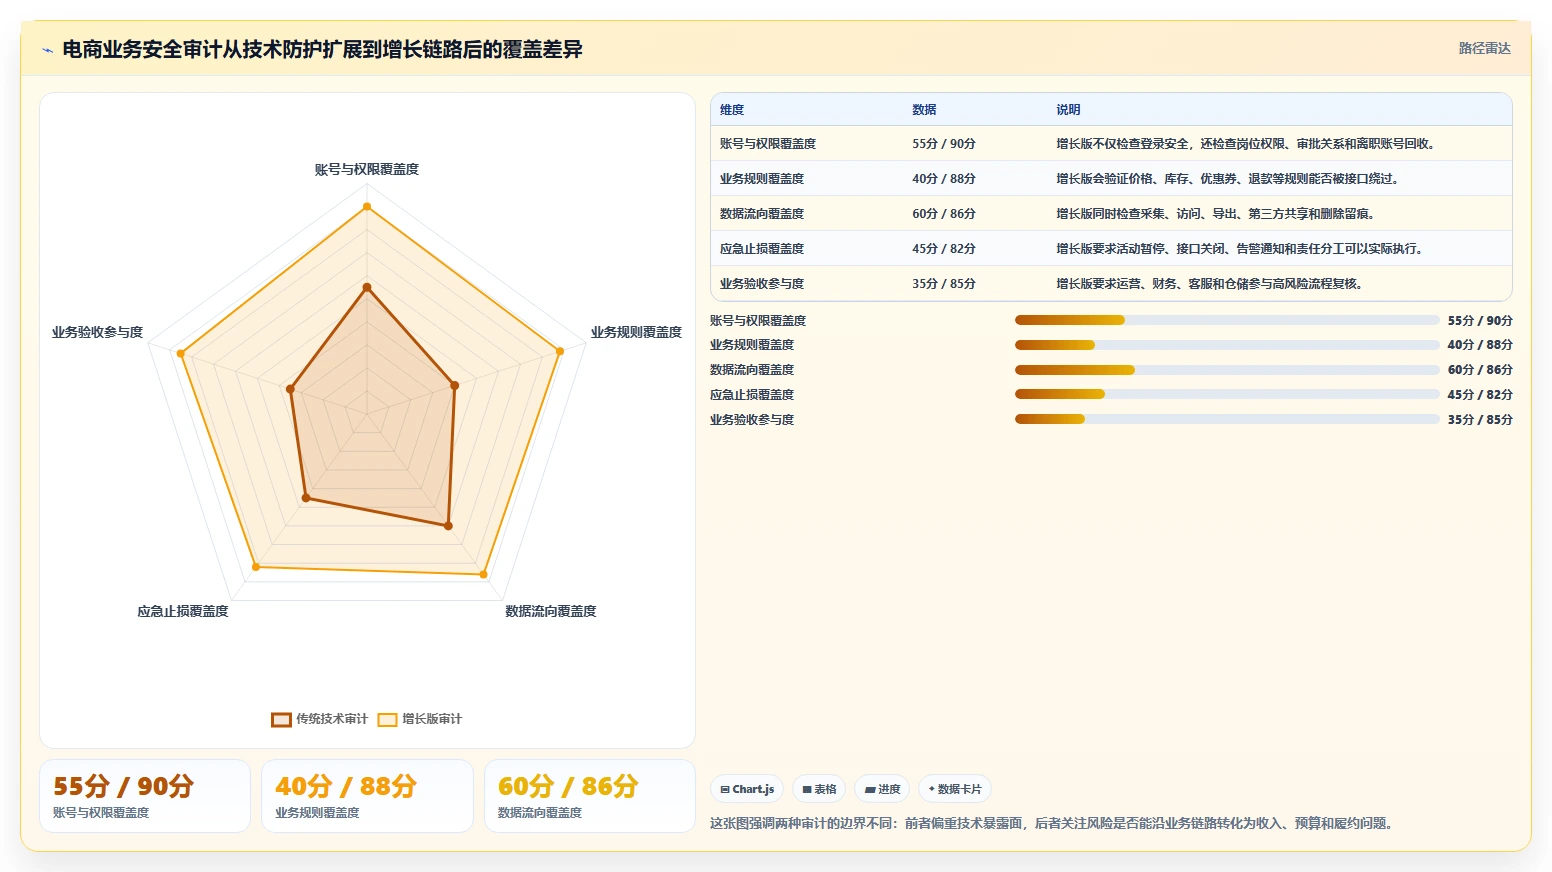Click radar axis label 数据流向覆盖度
Image resolution: width=1552 pixels, height=872 pixels.
coord(551,611)
